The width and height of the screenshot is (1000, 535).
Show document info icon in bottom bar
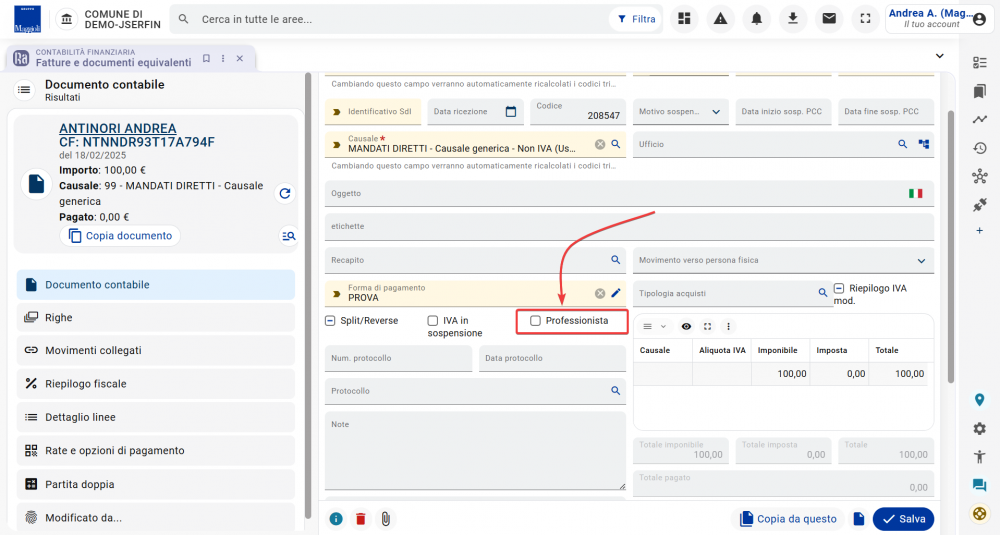pyautogui.click(x=336, y=519)
